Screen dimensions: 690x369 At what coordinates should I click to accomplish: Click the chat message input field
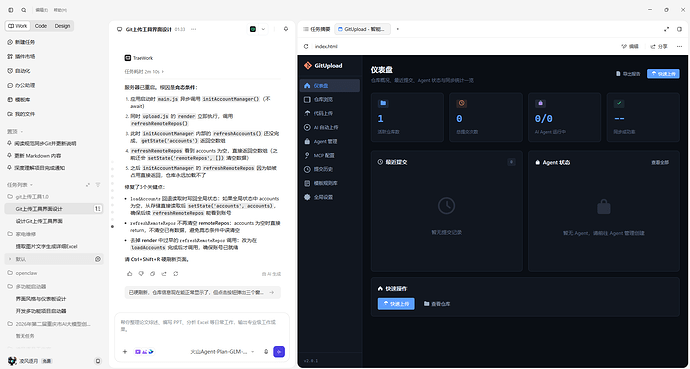[202, 325]
